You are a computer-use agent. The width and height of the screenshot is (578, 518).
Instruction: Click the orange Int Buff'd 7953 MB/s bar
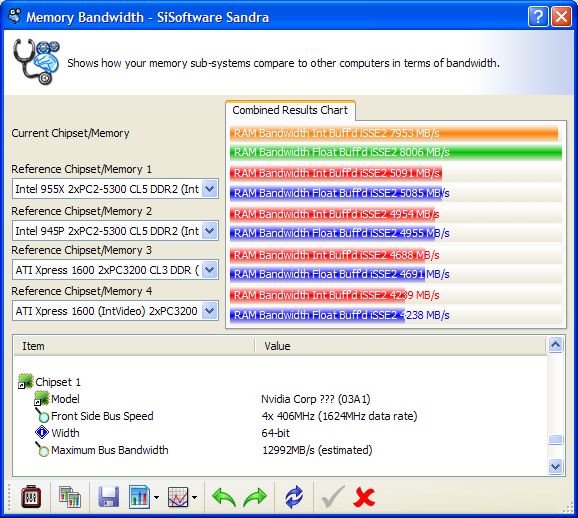click(394, 133)
